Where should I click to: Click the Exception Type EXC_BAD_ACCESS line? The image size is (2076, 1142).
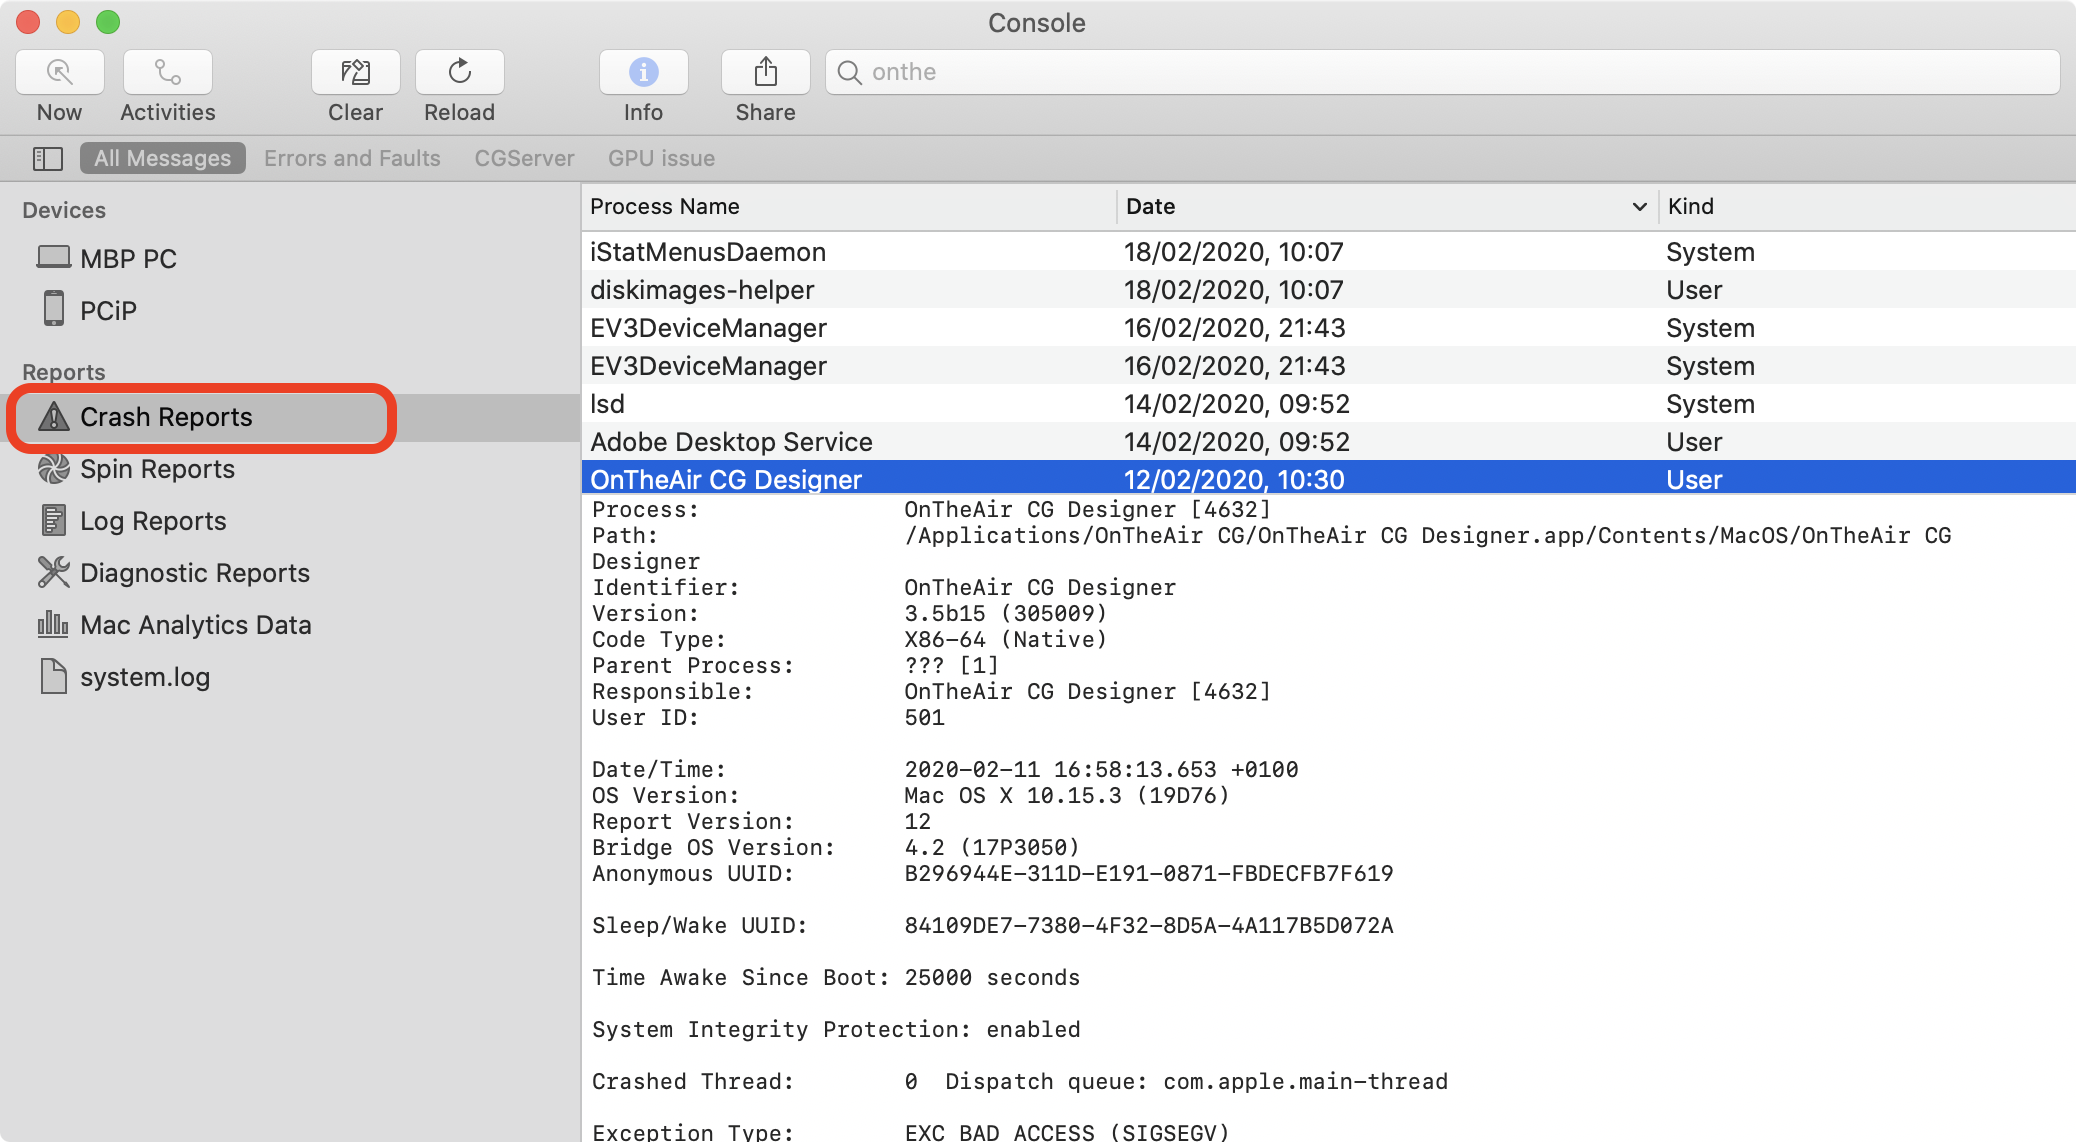point(911,1132)
